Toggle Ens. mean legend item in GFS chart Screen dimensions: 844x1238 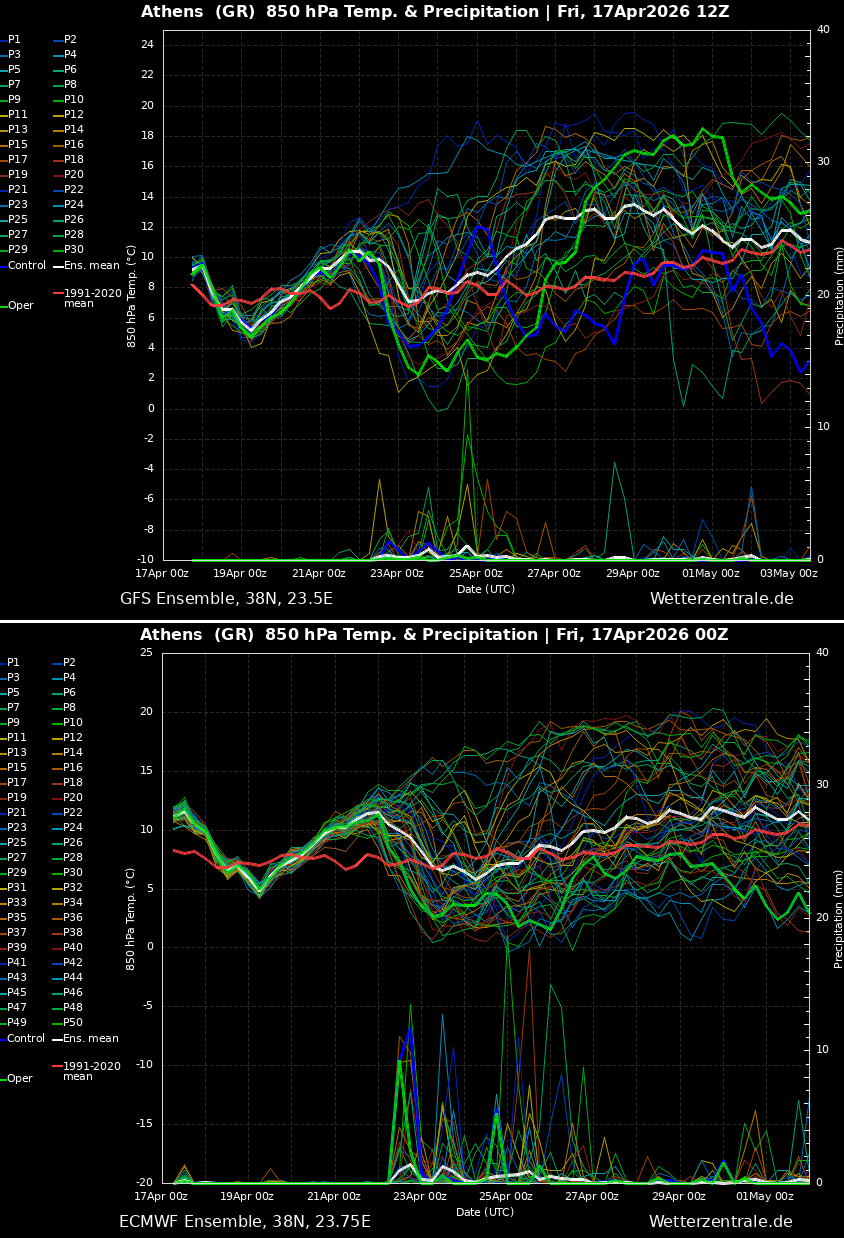[x=90, y=266]
